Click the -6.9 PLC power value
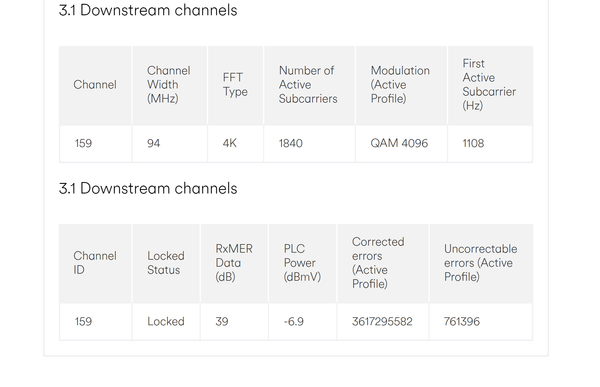 click(293, 322)
